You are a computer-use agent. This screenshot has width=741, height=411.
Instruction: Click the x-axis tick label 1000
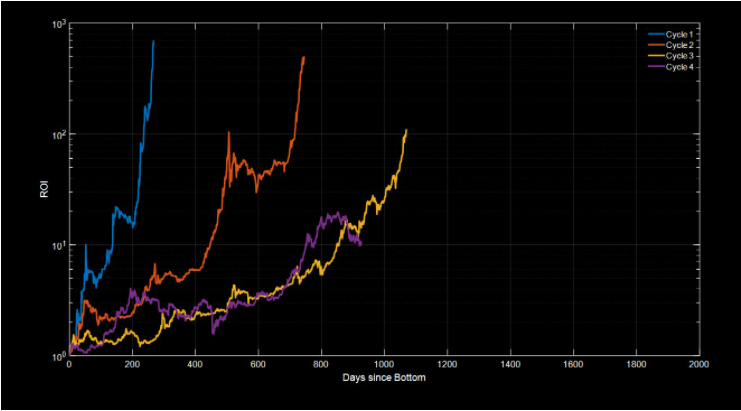384,364
